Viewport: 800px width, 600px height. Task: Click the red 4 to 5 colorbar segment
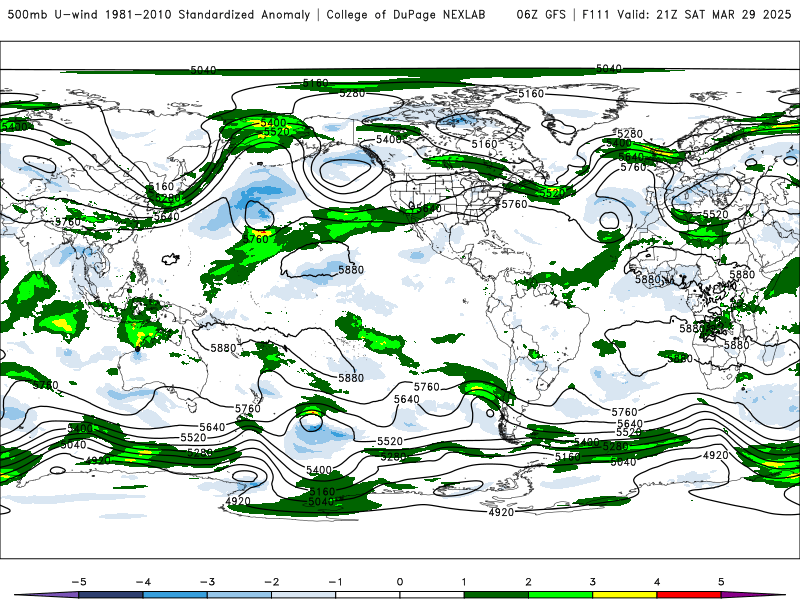[689, 595]
